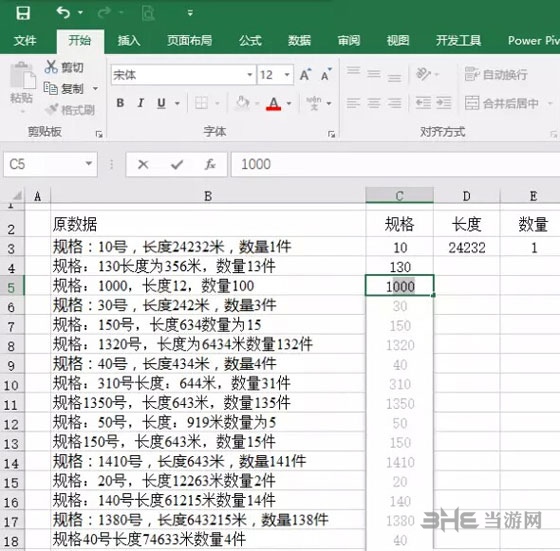Click the fx insert function button
The height and width of the screenshot is (551, 560).
point(210,164)
